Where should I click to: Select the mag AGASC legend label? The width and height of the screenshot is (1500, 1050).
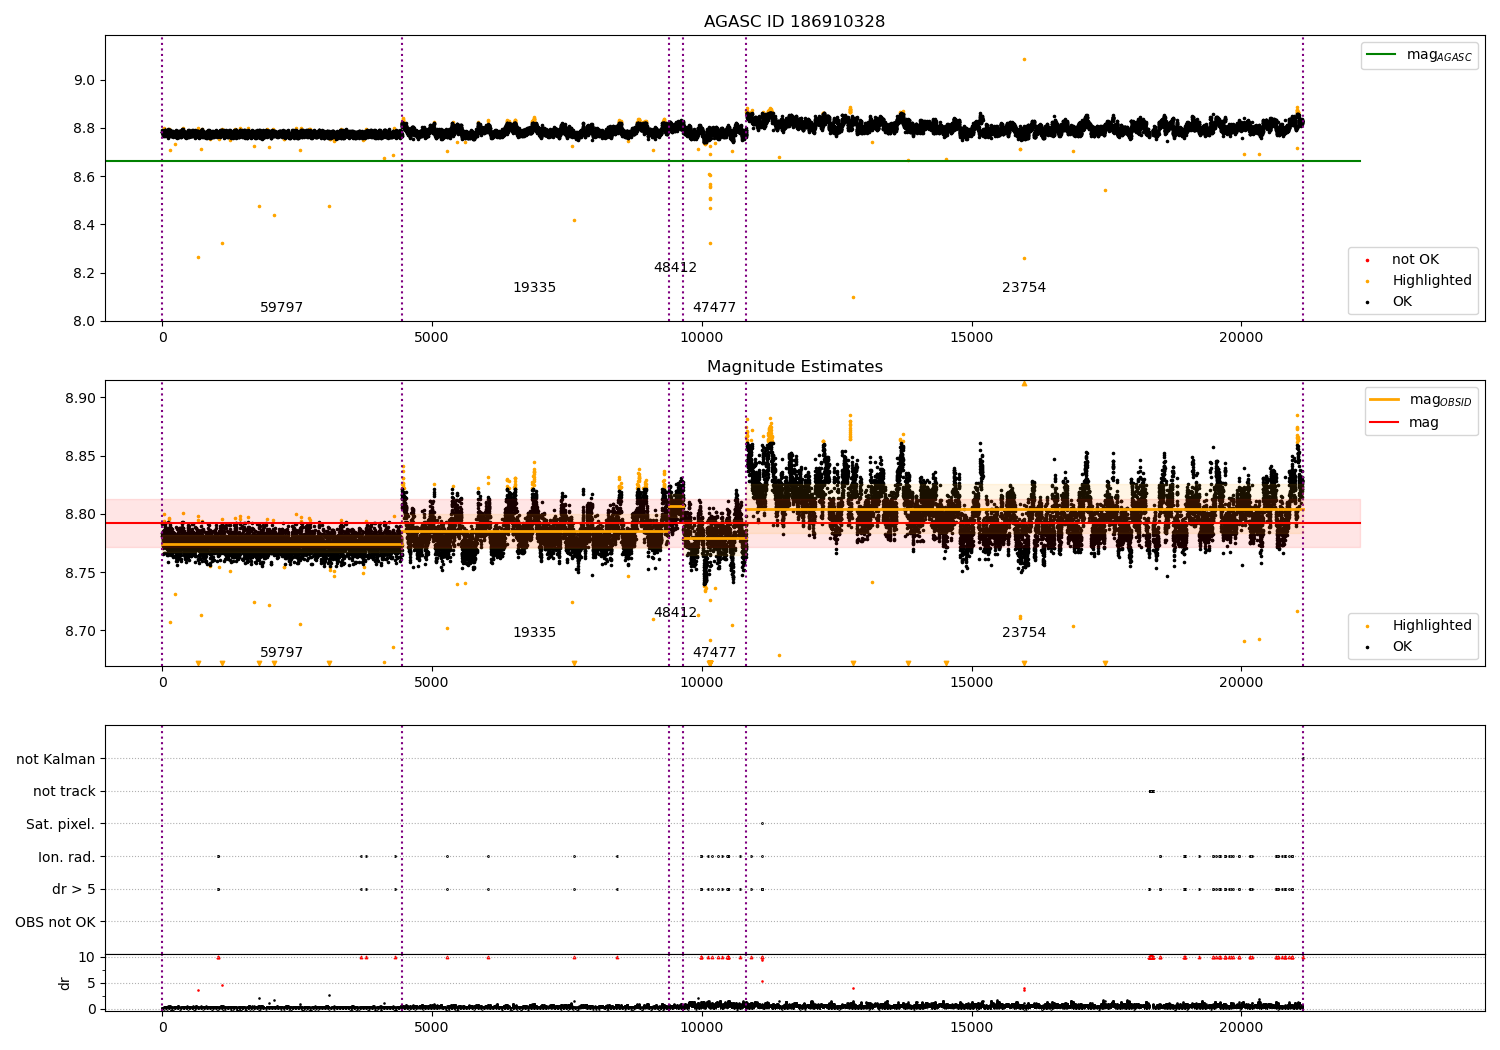tap(1439, 55)
